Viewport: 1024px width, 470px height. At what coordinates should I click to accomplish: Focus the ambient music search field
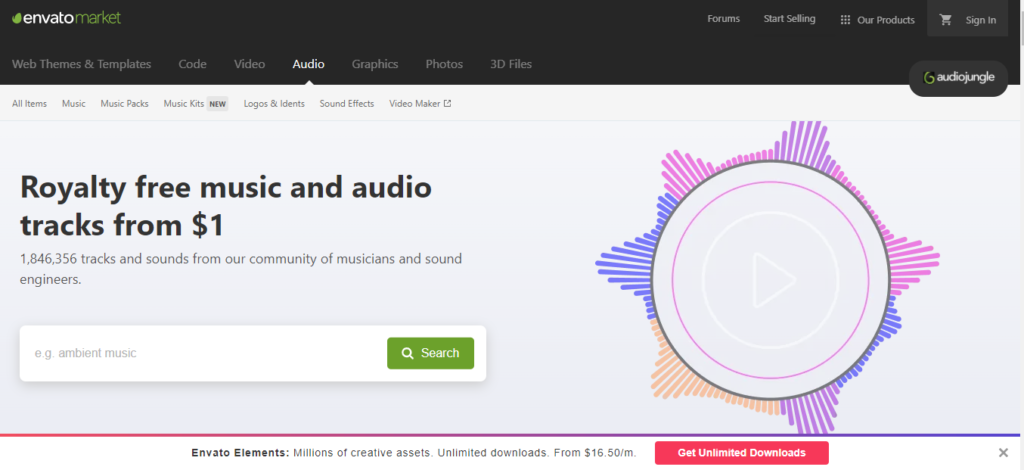[202, 353]
